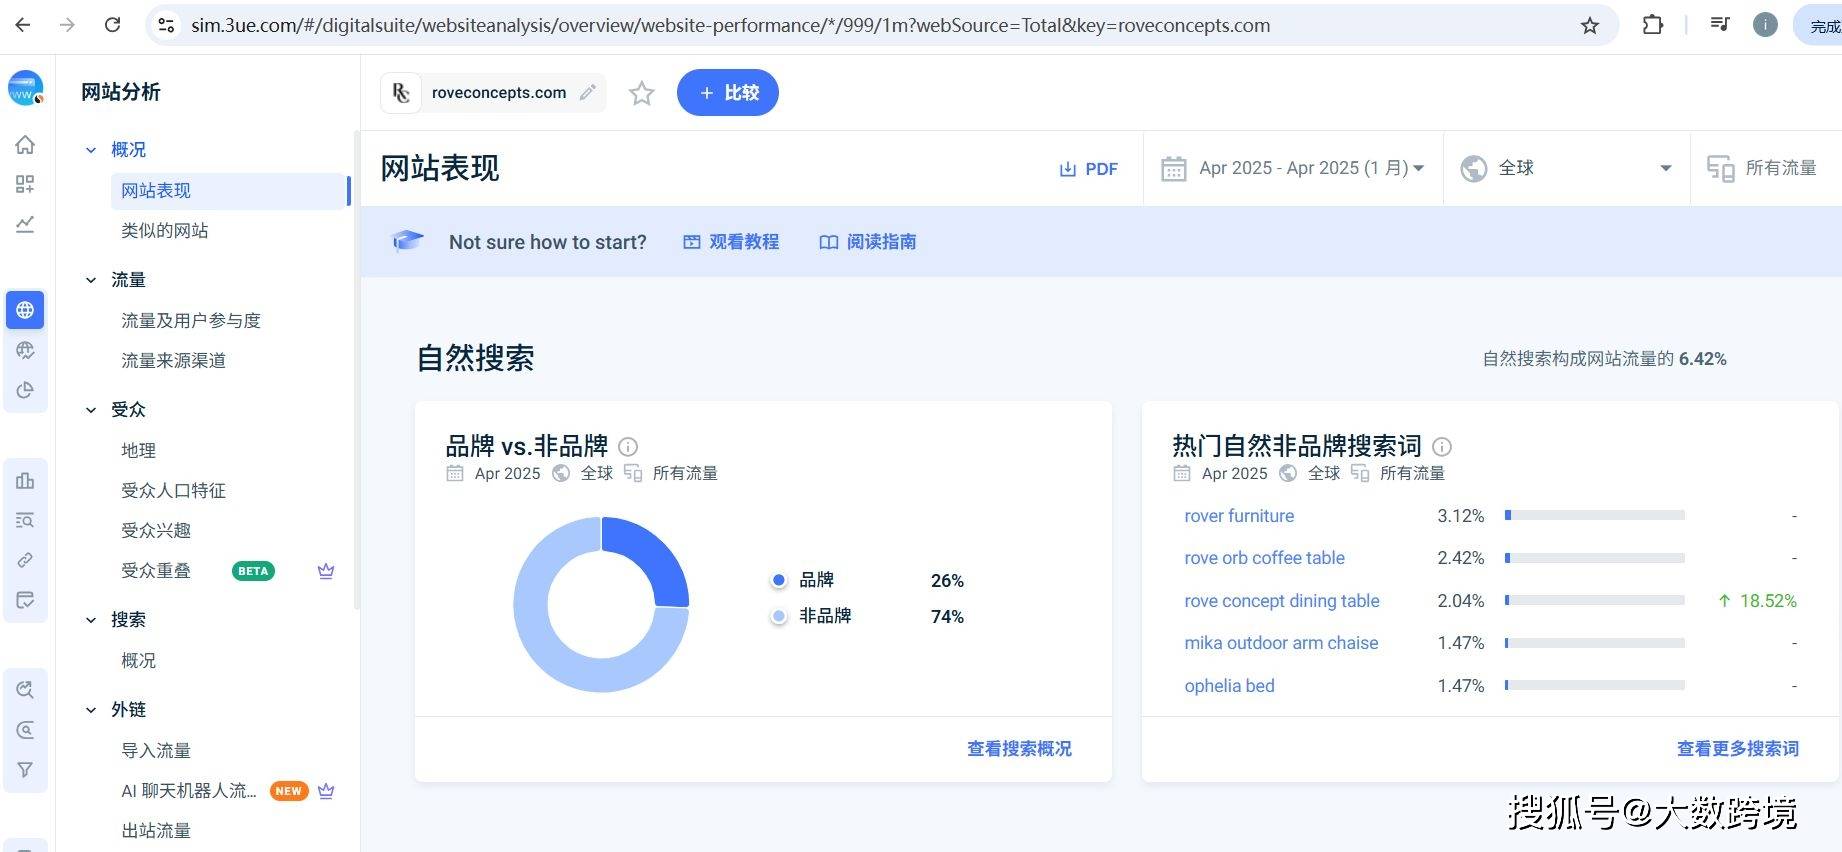Open 导入流量 sidebar item
This screenshot has width=1842, height=852.
tap(156, 751)
